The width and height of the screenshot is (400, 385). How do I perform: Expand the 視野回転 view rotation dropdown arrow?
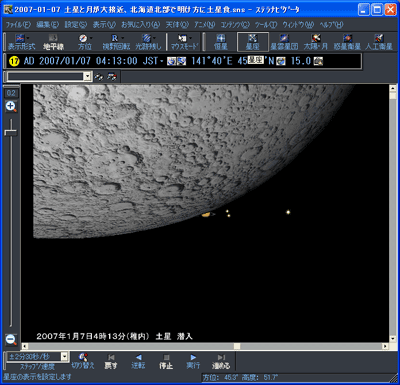tap(123, 38)
